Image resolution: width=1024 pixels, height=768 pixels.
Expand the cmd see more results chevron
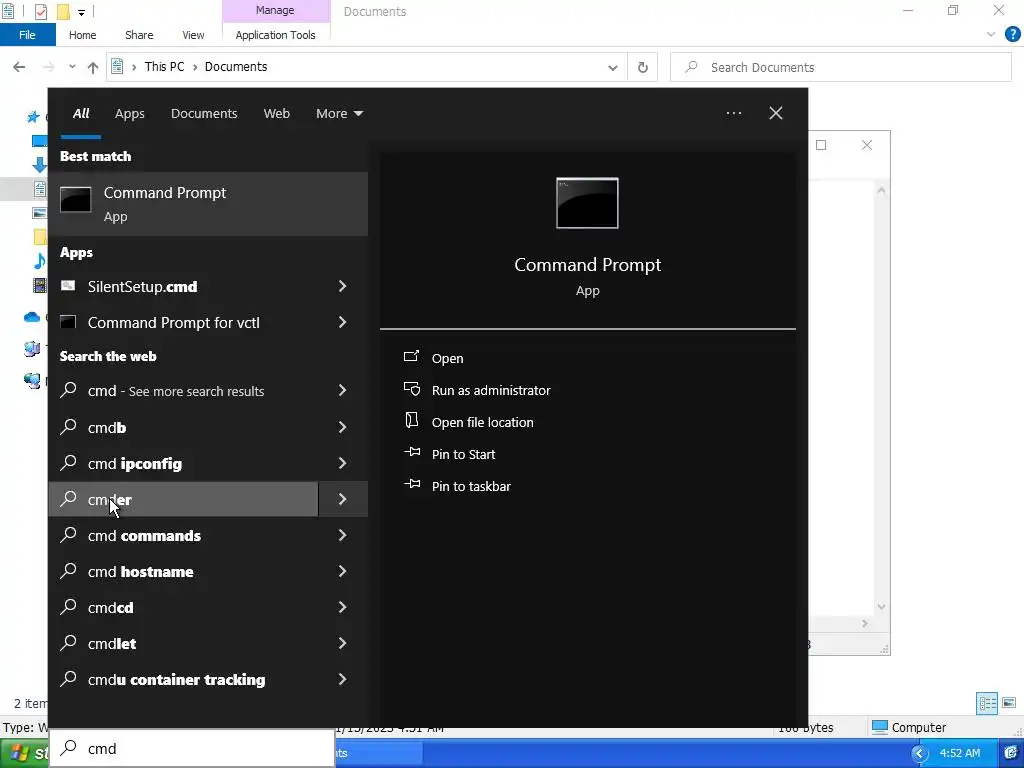click(342, 391)
